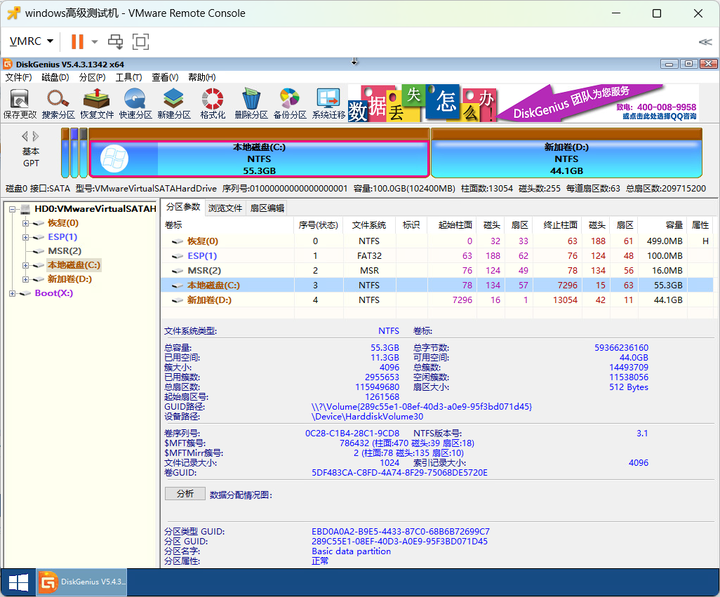
Task: Click the 新建分区 new partition icon
Action: [x=174, y=103]
